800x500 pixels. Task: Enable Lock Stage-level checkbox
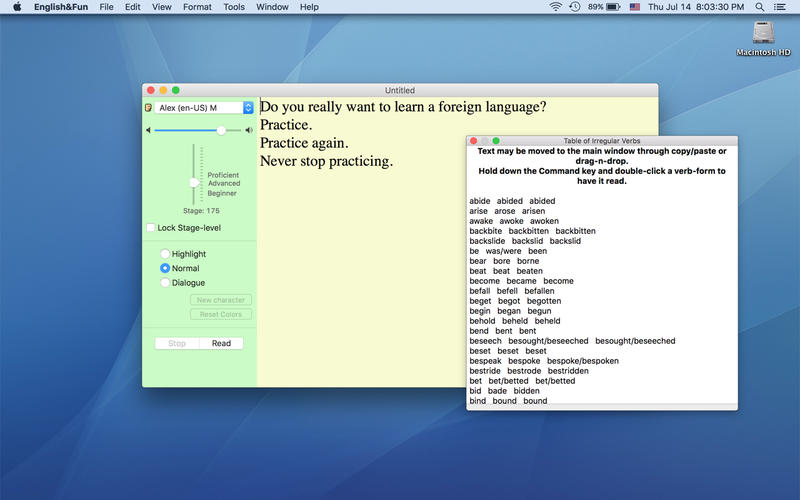151,228
